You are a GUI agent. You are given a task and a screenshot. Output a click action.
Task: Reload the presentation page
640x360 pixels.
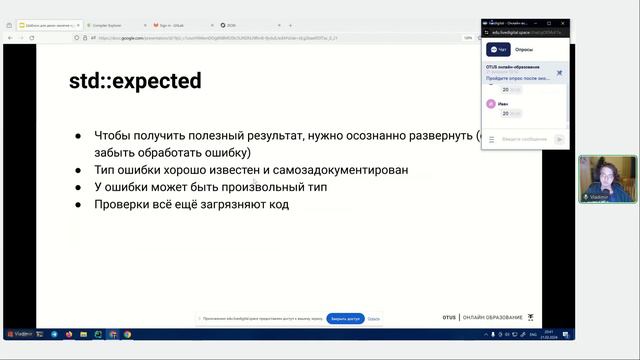click(32, 38)
